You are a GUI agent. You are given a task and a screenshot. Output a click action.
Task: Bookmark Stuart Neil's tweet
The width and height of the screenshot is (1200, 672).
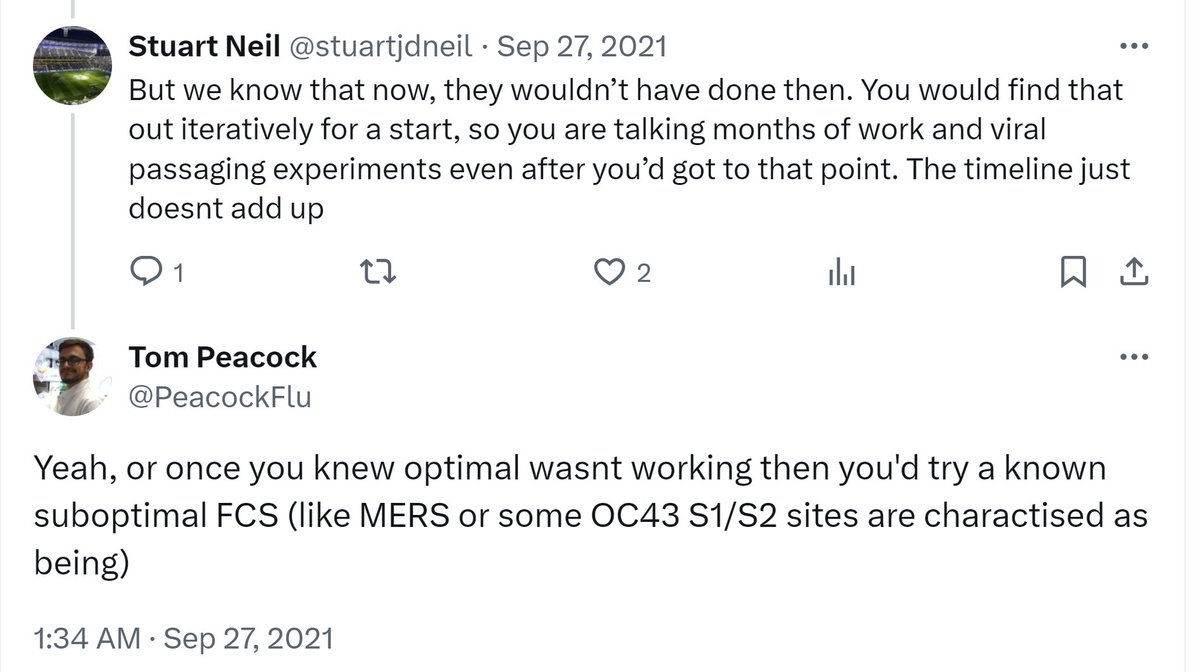coord(1072,272)
